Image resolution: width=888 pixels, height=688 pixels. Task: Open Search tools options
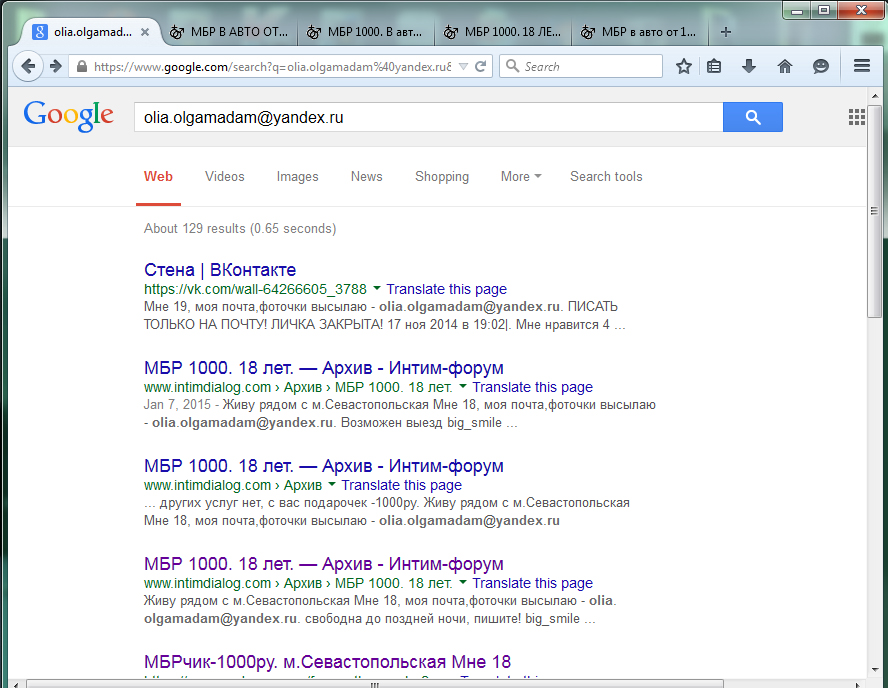tap(606, 177)
